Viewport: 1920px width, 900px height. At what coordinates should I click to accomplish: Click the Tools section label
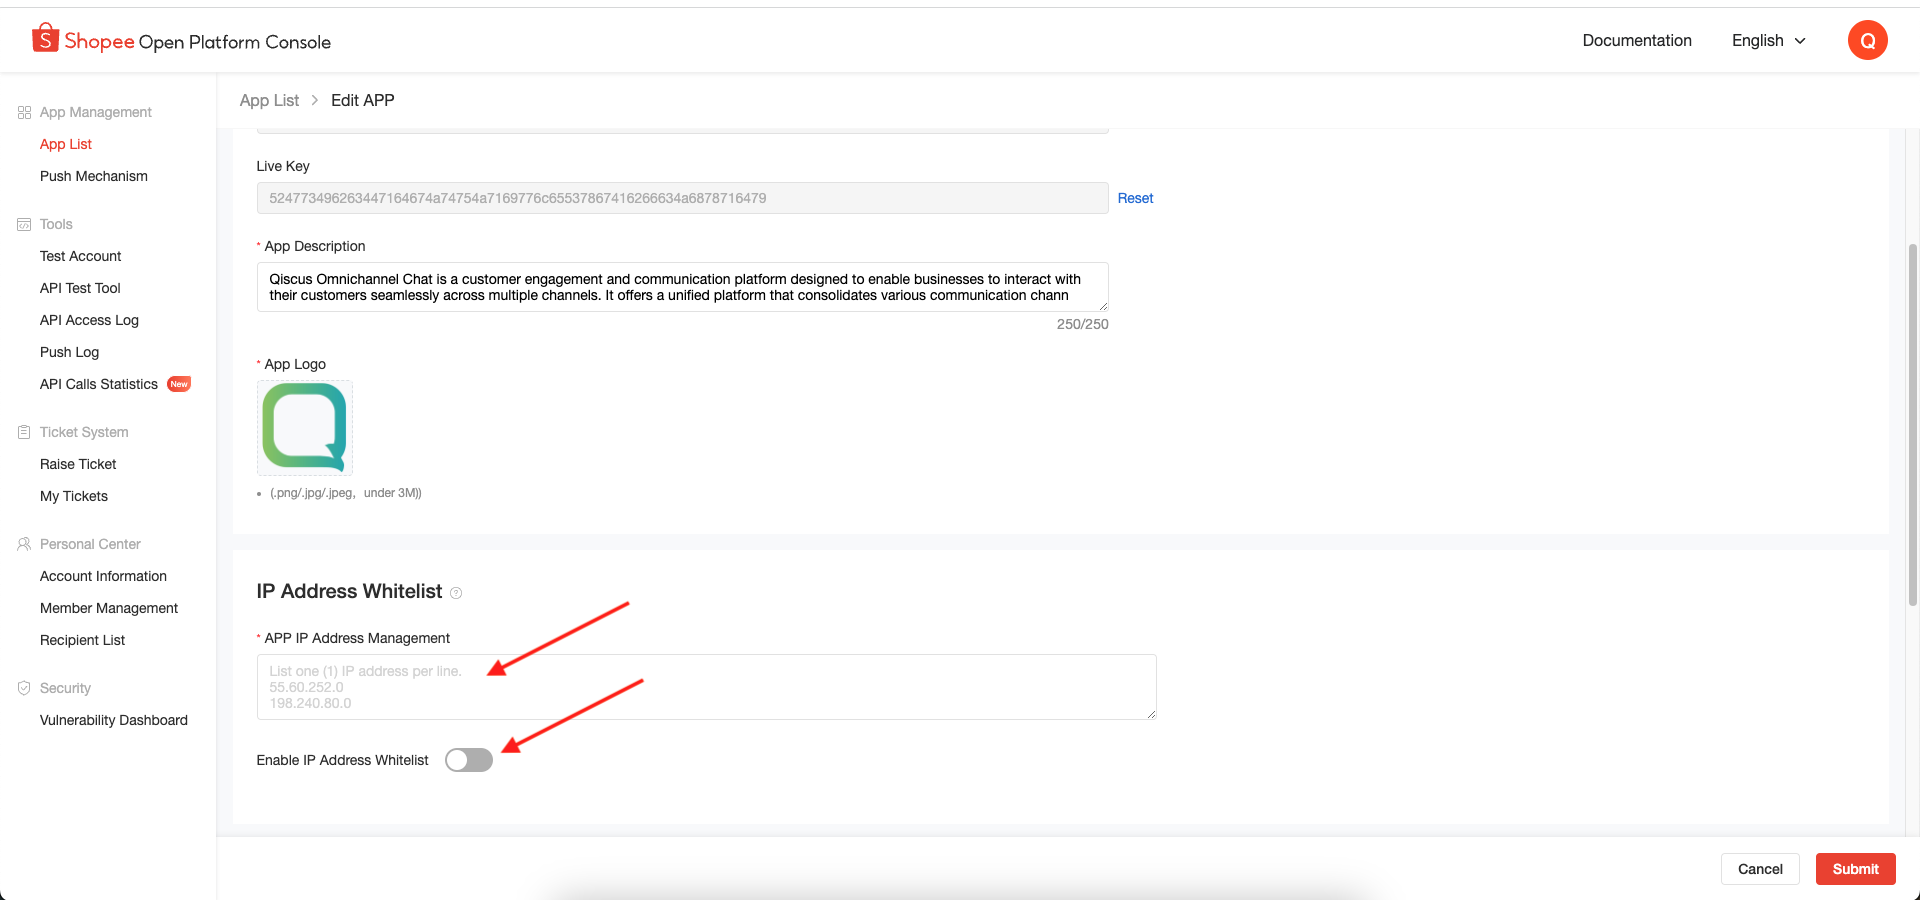[56, 224]
